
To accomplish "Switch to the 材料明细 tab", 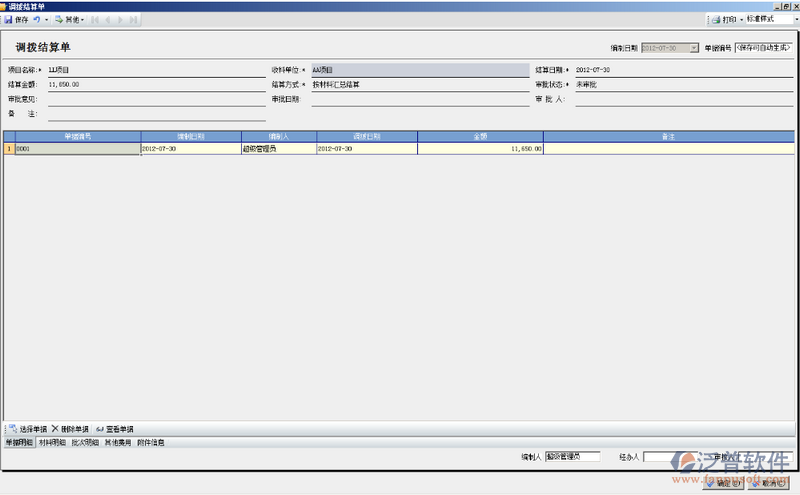I will point(52,441).
